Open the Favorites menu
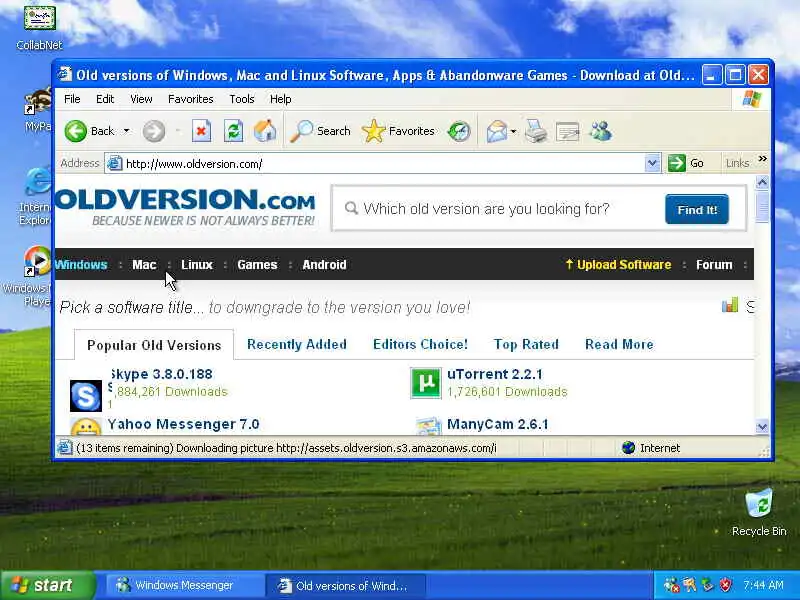This screenshot has height=600, width=800. (190, 99)
